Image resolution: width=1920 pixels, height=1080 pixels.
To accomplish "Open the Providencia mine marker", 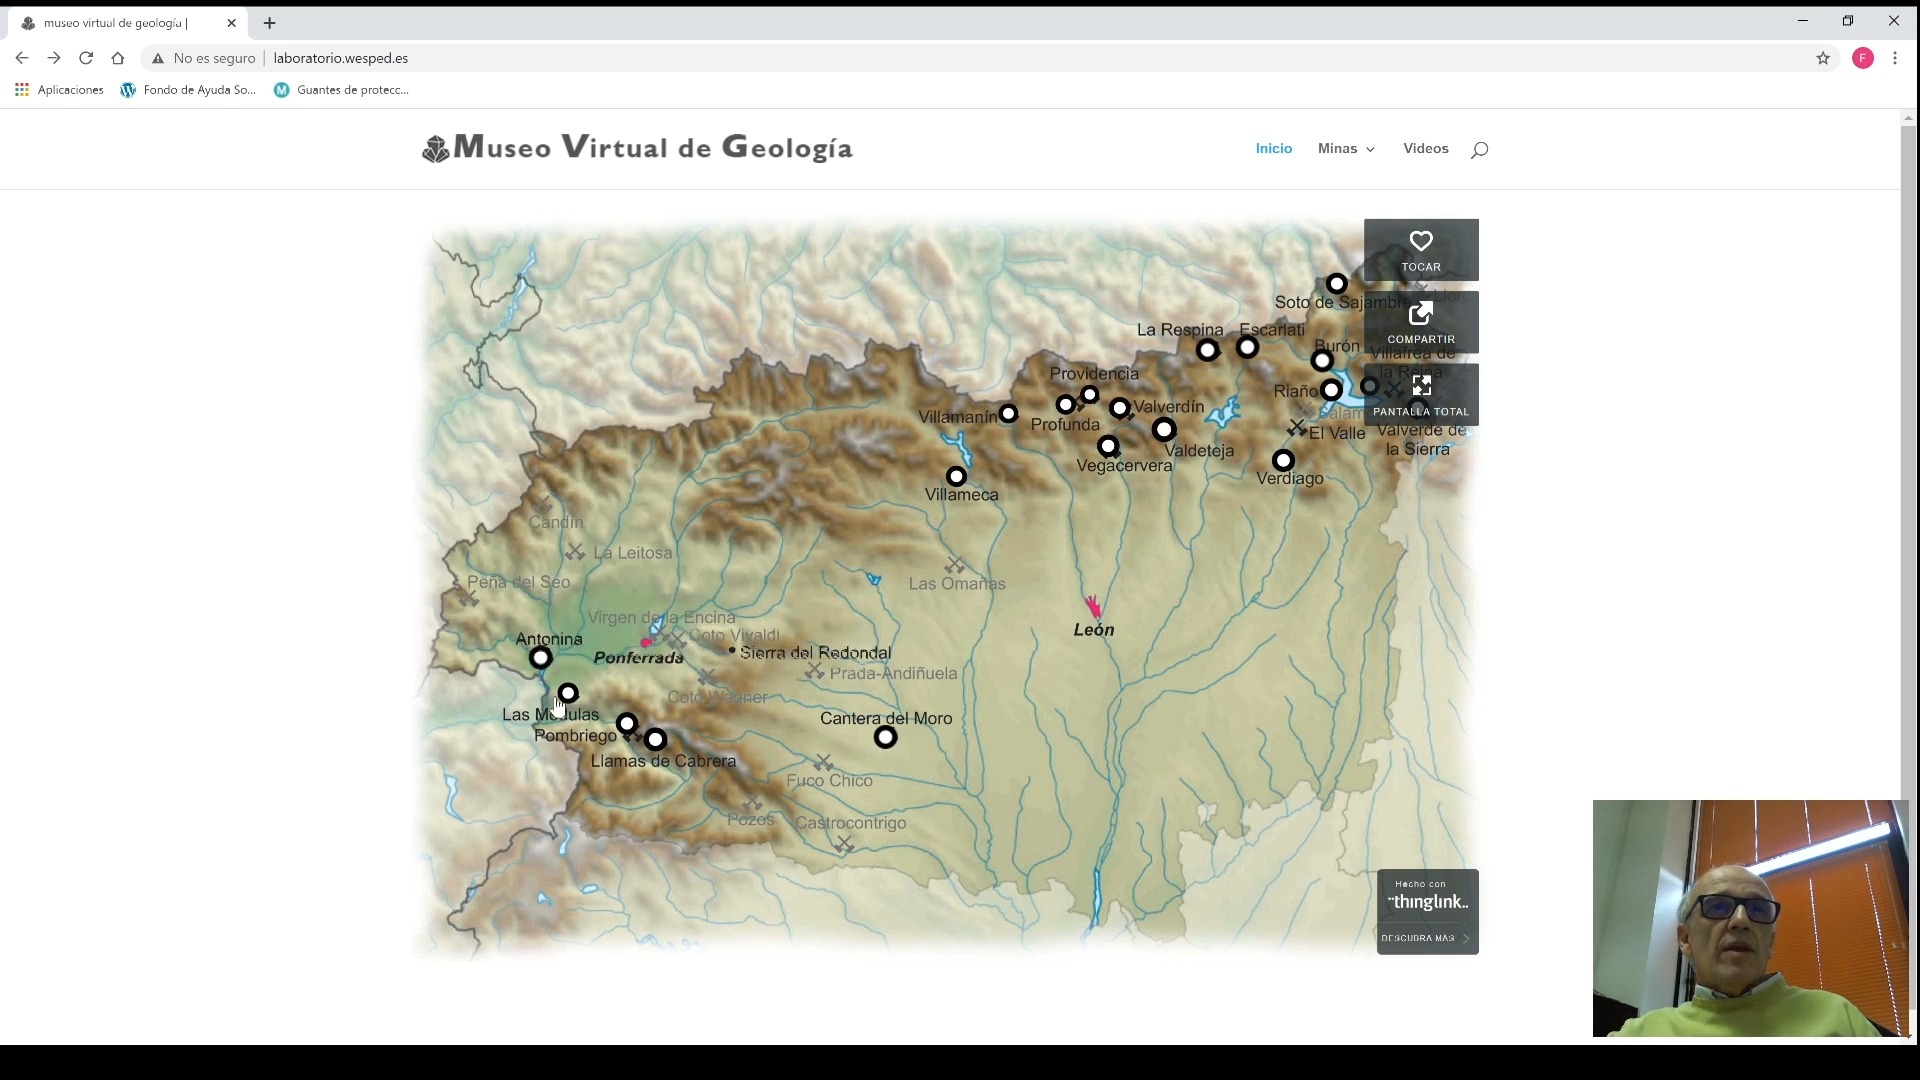I will point(1090,395).
